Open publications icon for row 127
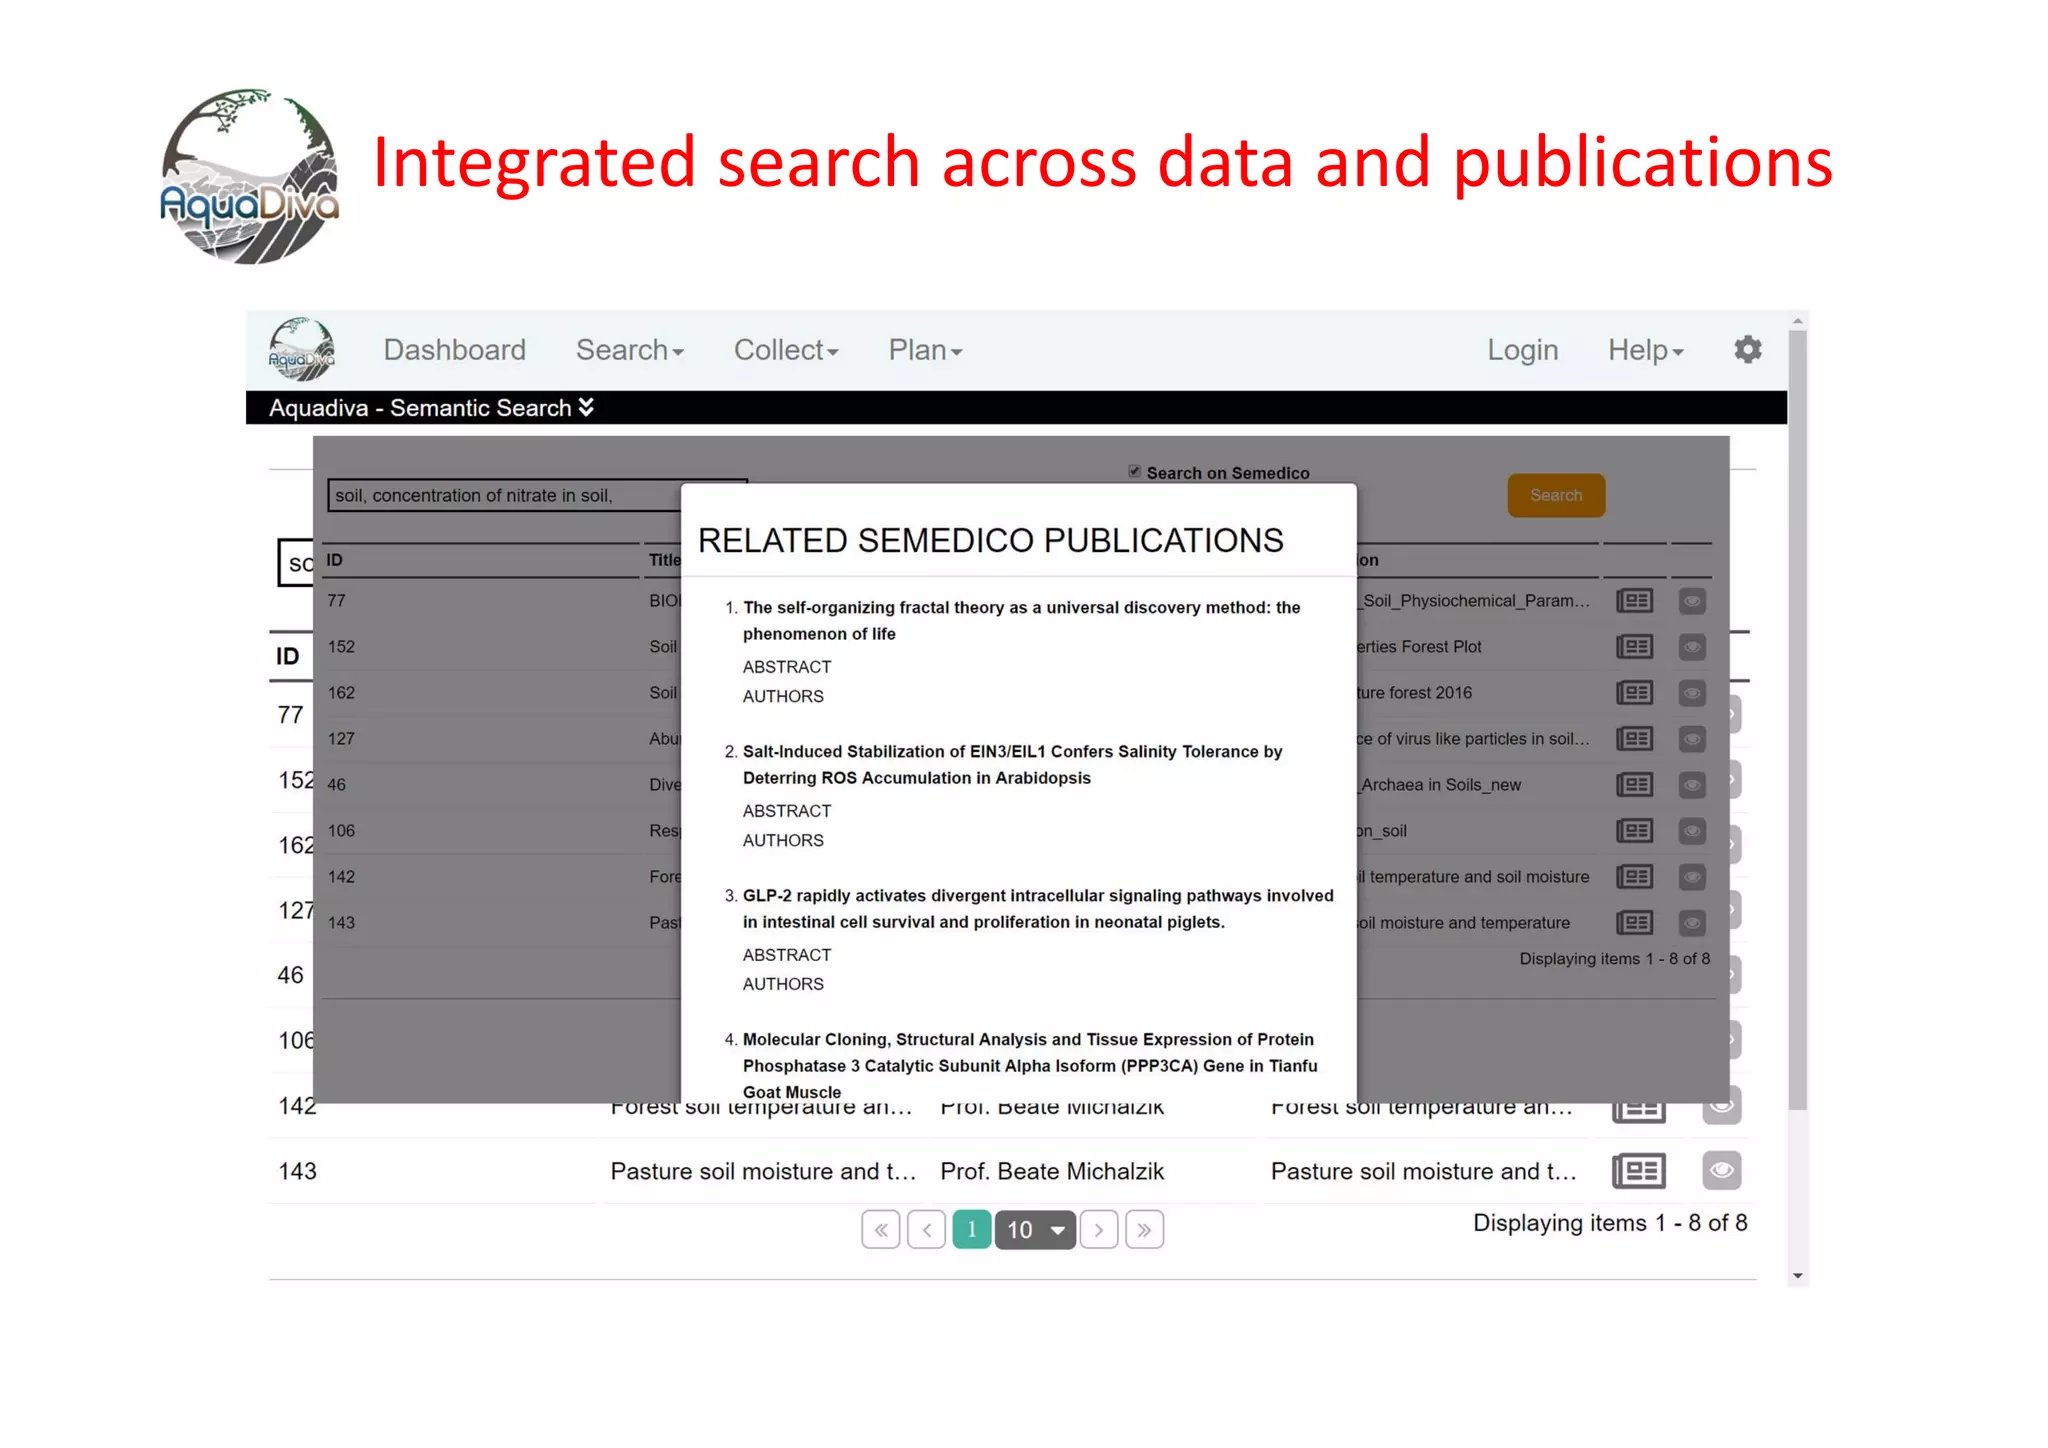The width and height of the screenshot is (2048, 1448). (1634, 739)
